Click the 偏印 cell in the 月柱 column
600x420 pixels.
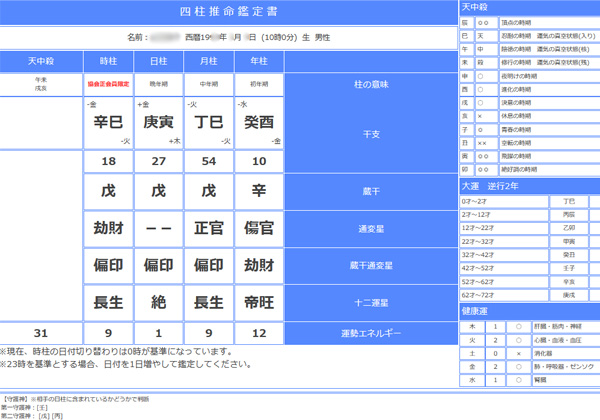click(209, 265)
